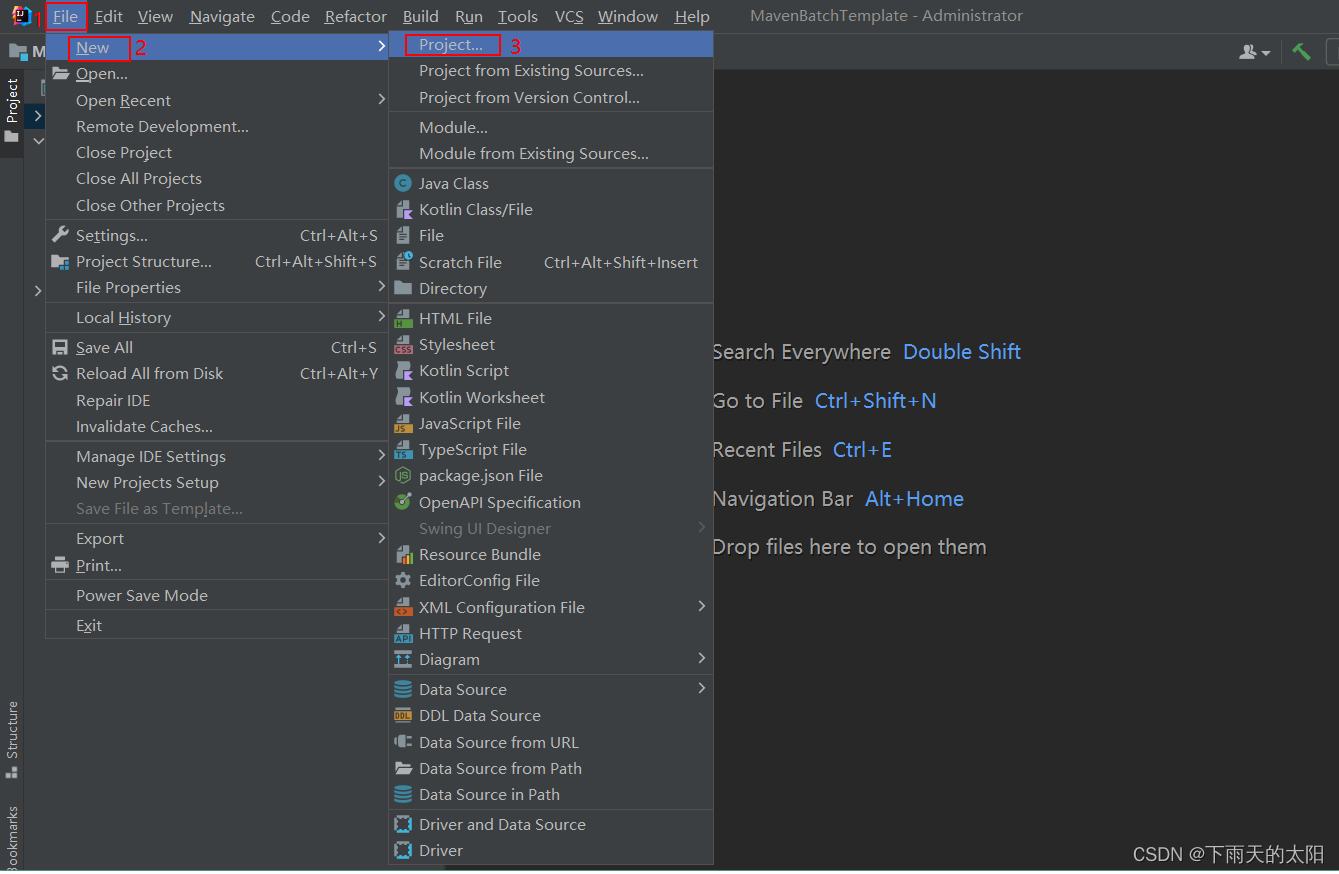Image resolution: width=1339 pixels, height=874 pixels.
Task: Click the EditorConfig File gear icon
Action: (403, 580)
